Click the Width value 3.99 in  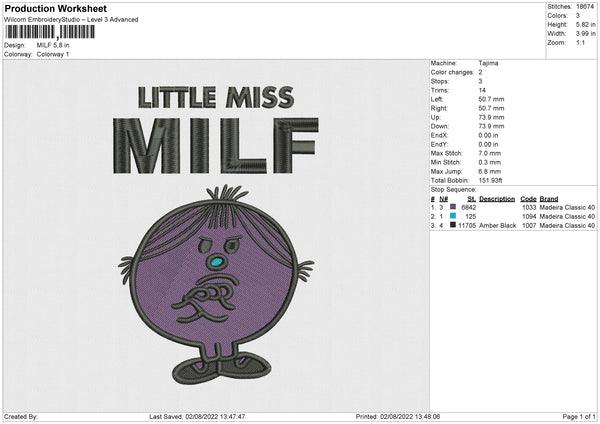585,34
